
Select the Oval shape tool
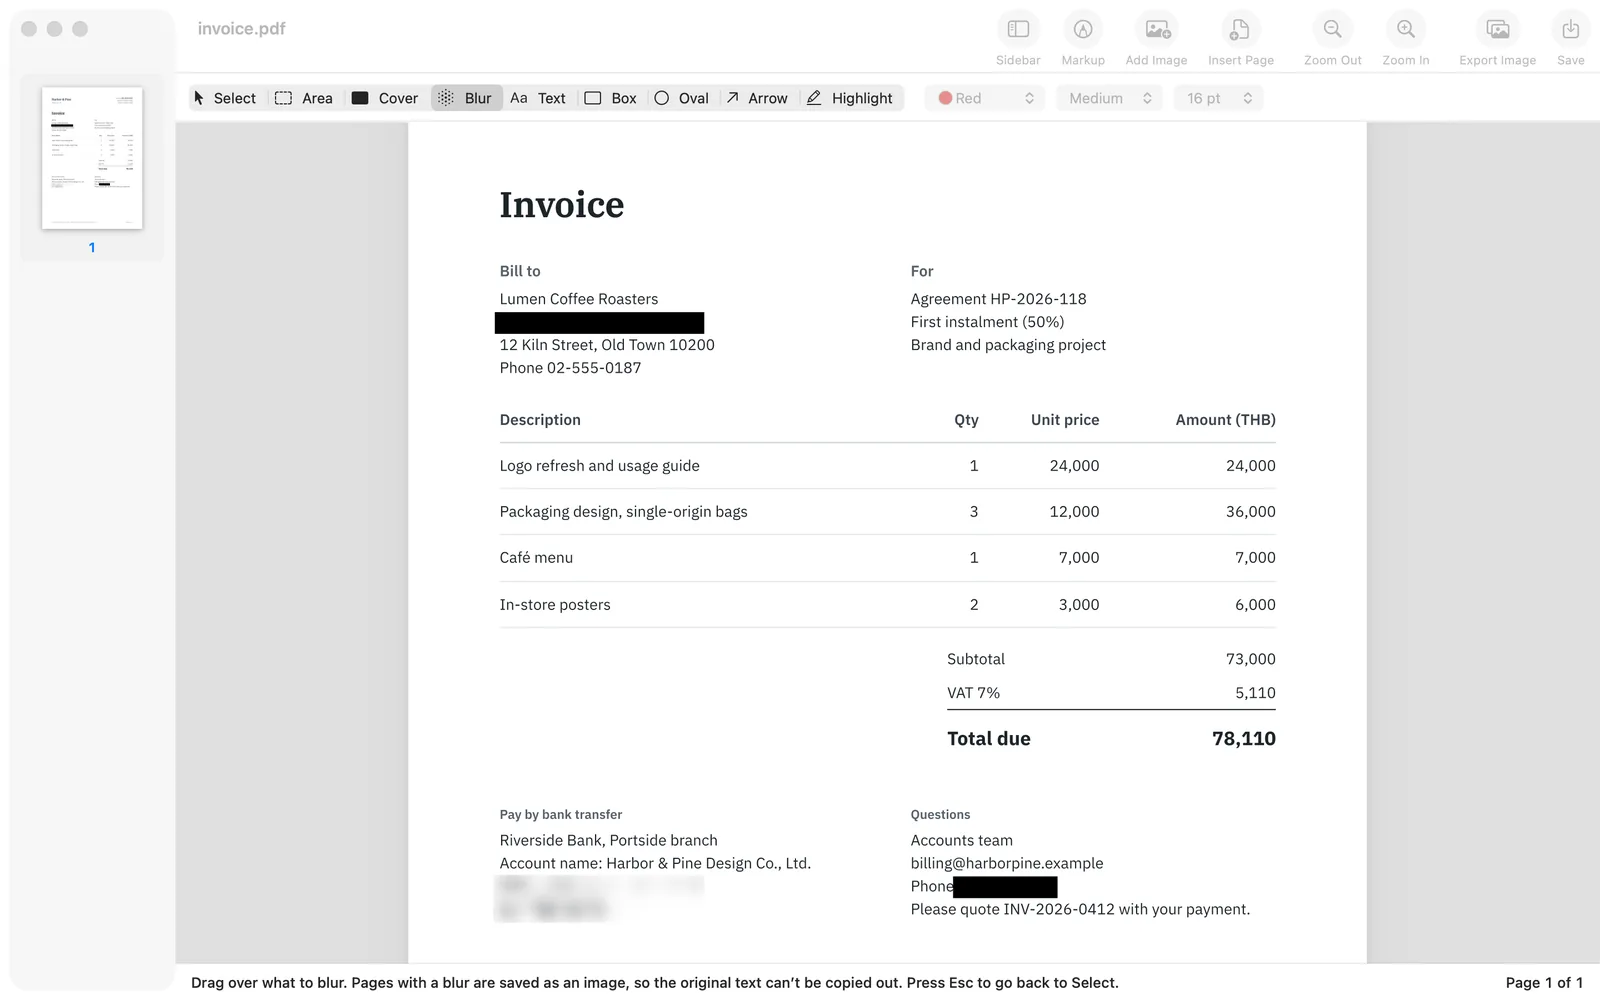[x=681, y=98]
